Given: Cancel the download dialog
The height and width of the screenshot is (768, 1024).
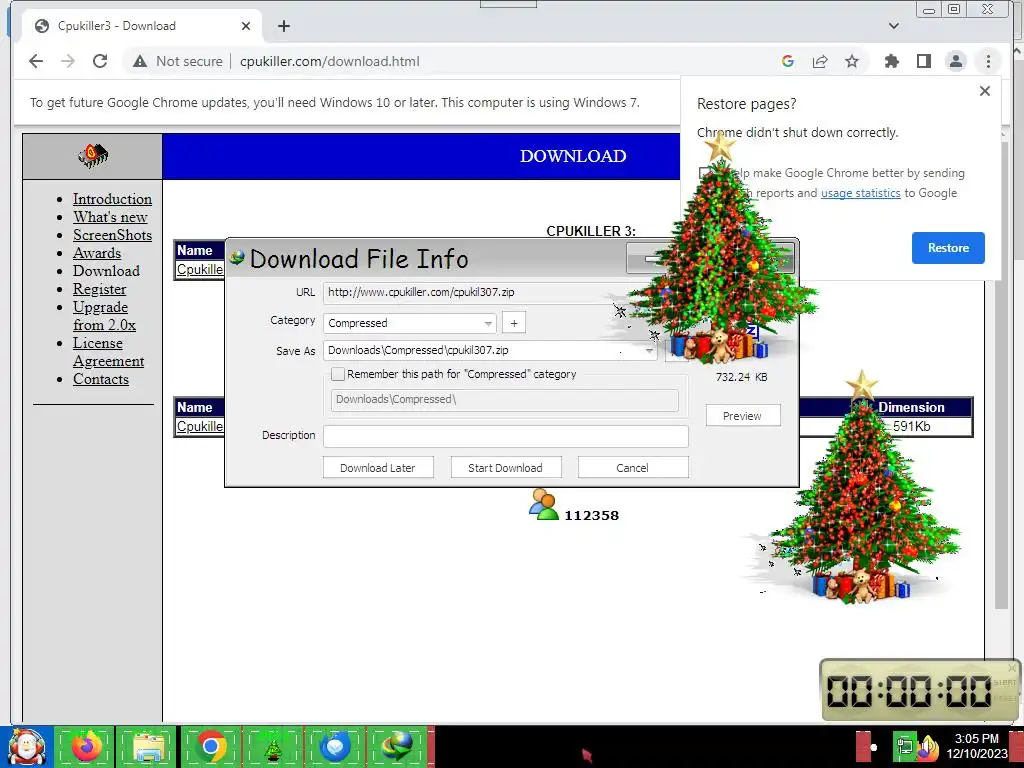Looking at the screenshot, I should point(632,468).
